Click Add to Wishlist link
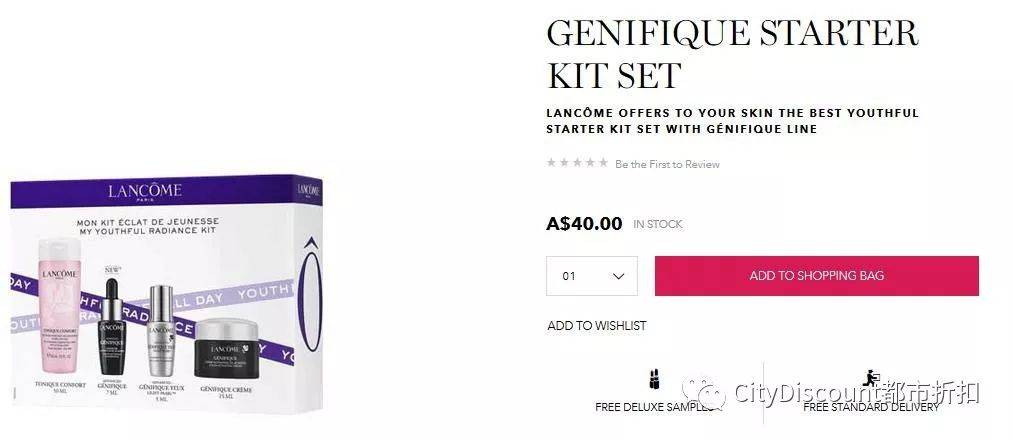This screenshot has width=1013, height=440. [596, 326]
